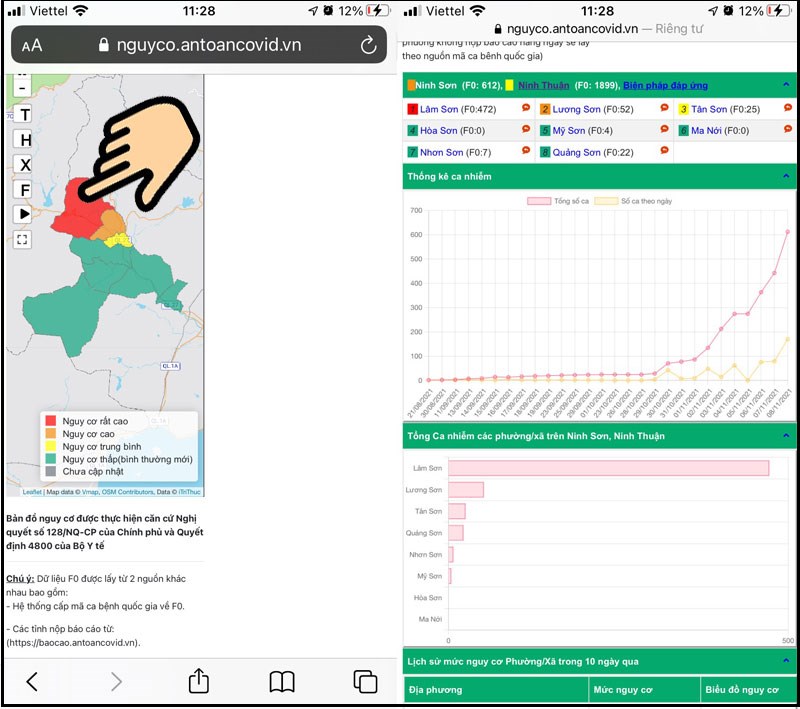Click the Lâm Sơn bar in chart
Image resolution: width=800 pixels, height=709 pixels.
coord(609,468)
